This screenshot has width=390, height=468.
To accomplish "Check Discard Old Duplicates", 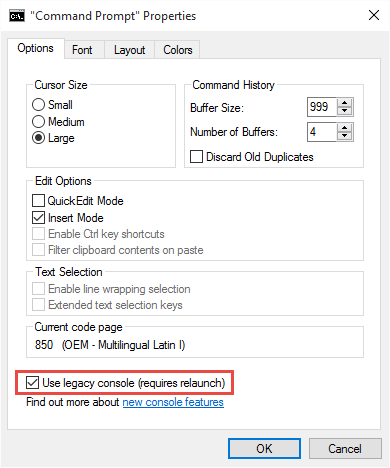I will point(196,157).
